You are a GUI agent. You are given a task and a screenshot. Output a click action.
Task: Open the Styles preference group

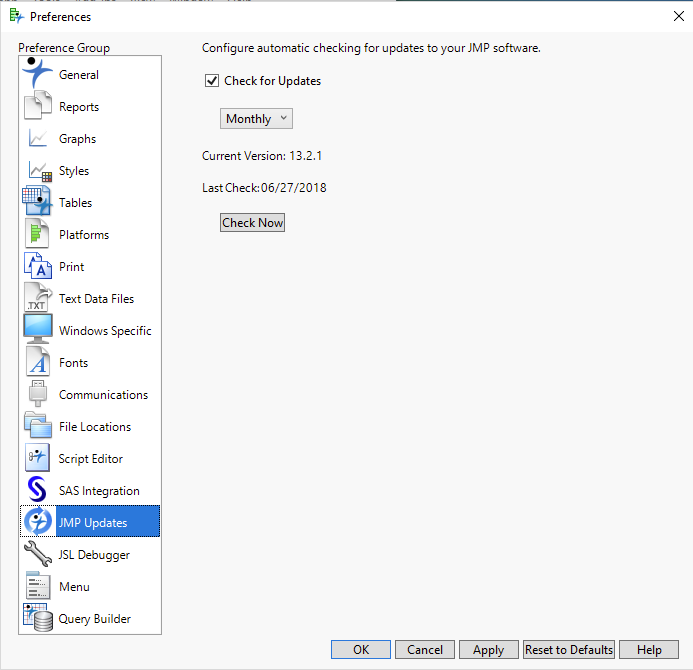[74, 171]
